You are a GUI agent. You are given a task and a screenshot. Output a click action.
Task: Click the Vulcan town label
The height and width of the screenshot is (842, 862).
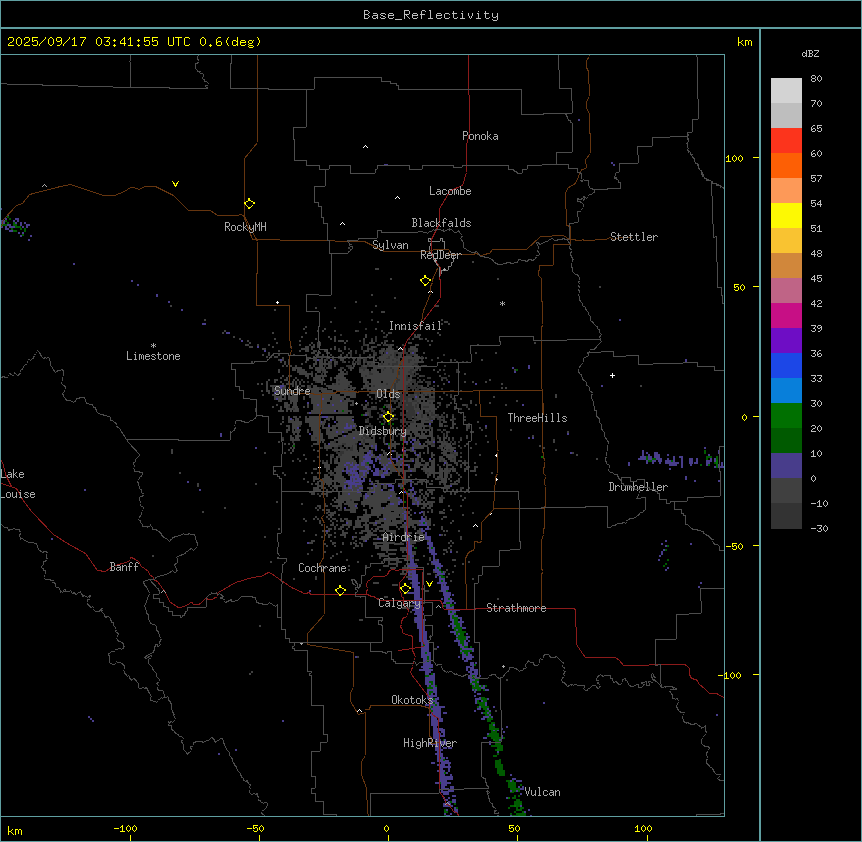pyautogui.click(x=542, y=792)
